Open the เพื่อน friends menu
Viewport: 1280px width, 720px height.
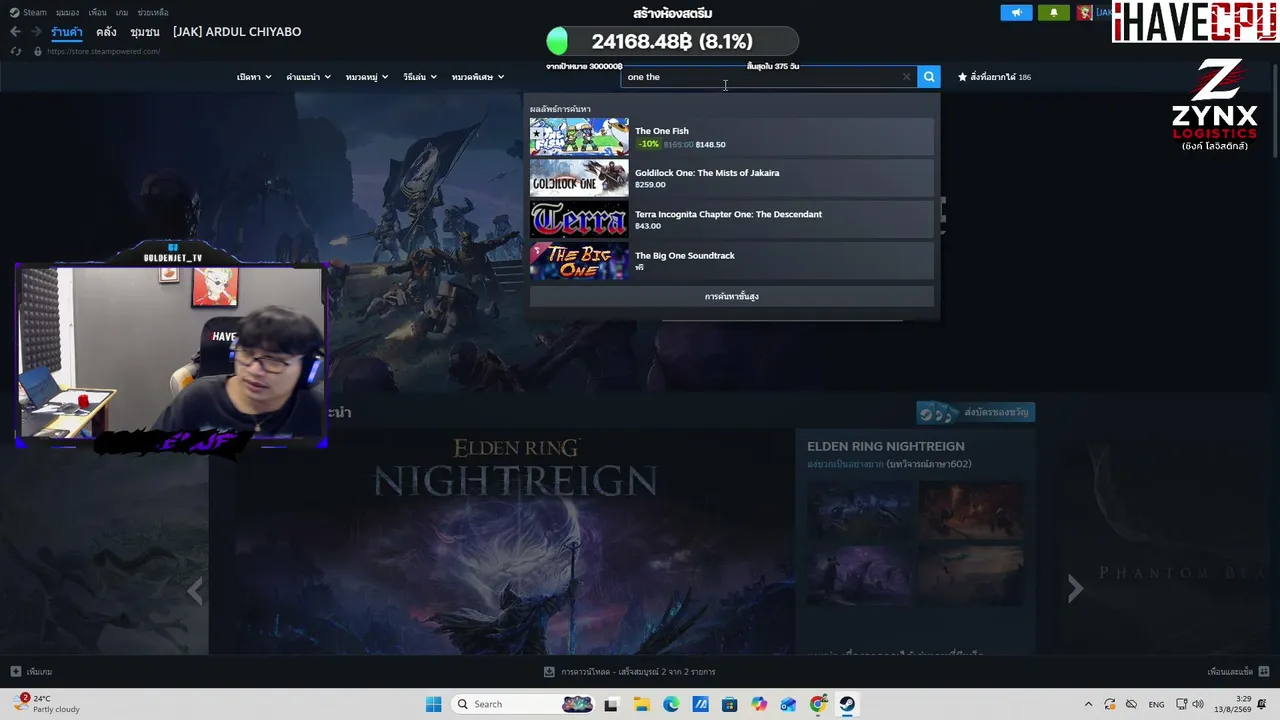(x=97, y=13)
